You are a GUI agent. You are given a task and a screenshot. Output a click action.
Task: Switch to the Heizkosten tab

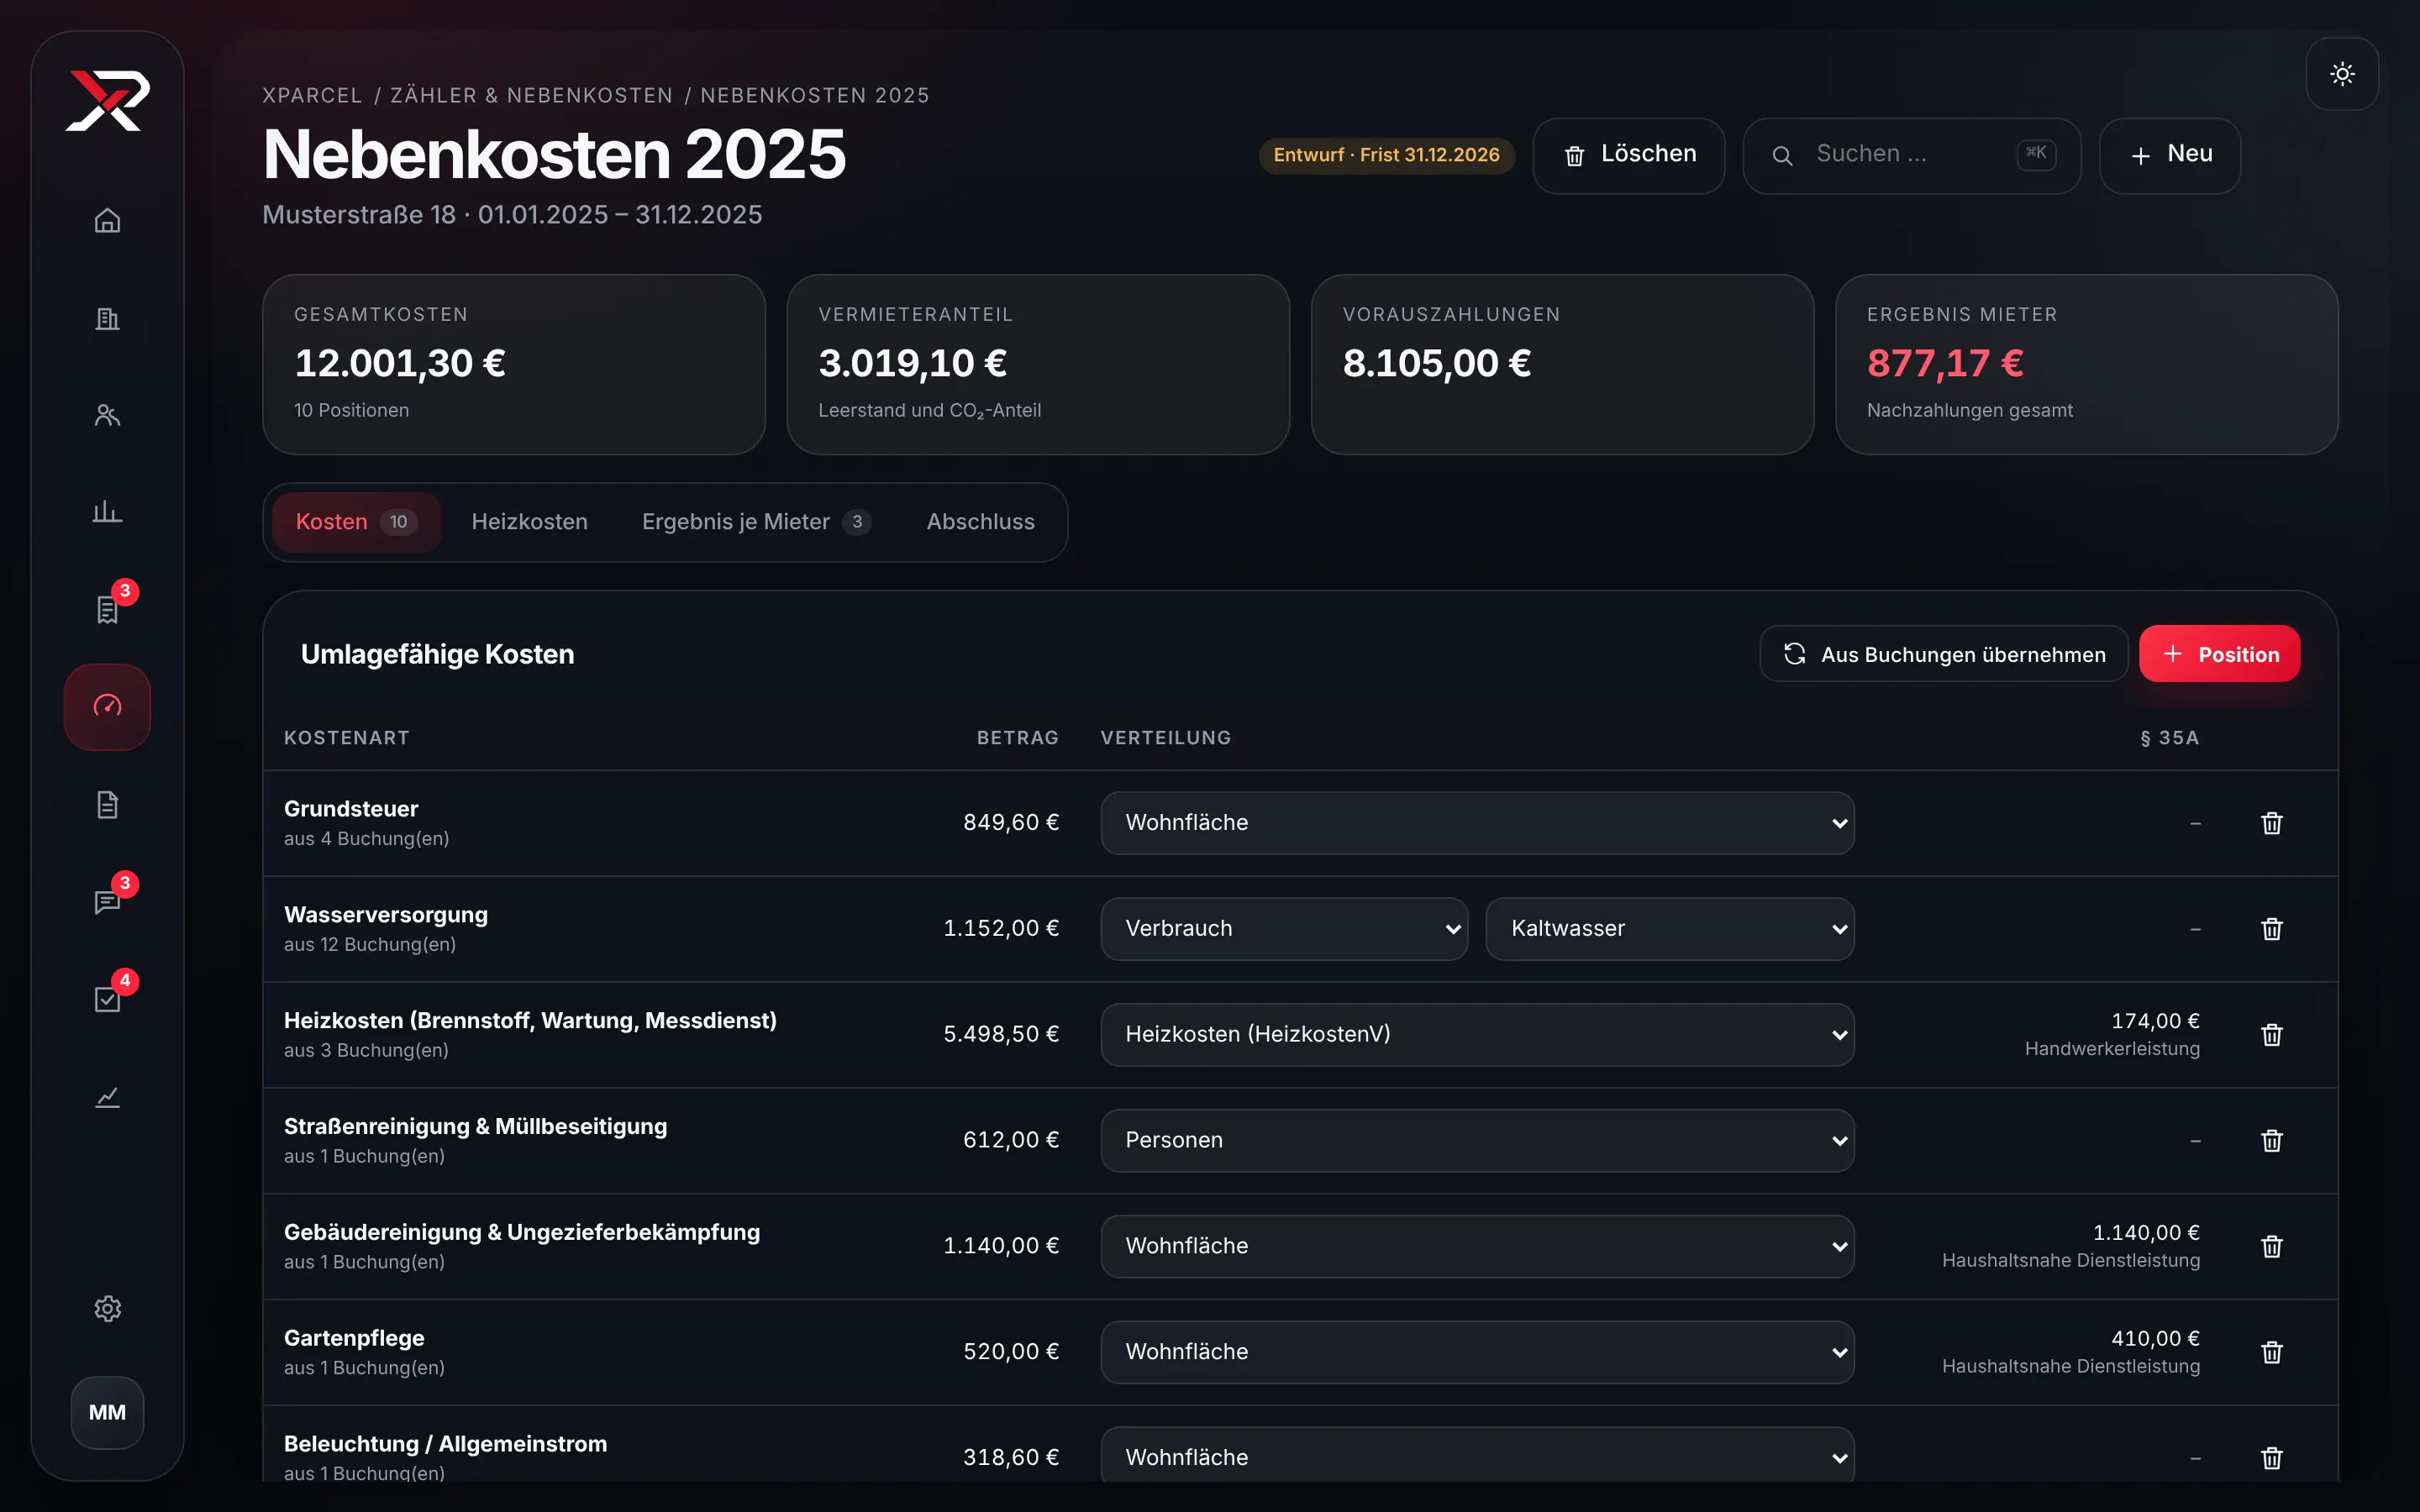coord(529,522)
